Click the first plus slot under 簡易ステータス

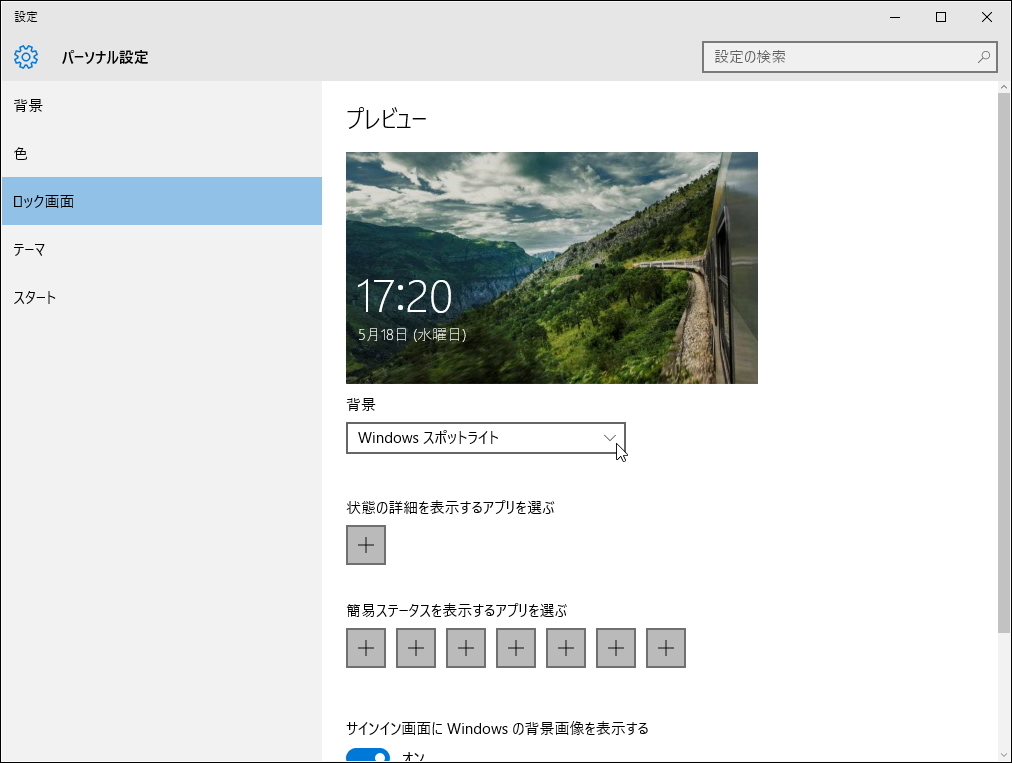pyautogui.click(x=365, y=648)
